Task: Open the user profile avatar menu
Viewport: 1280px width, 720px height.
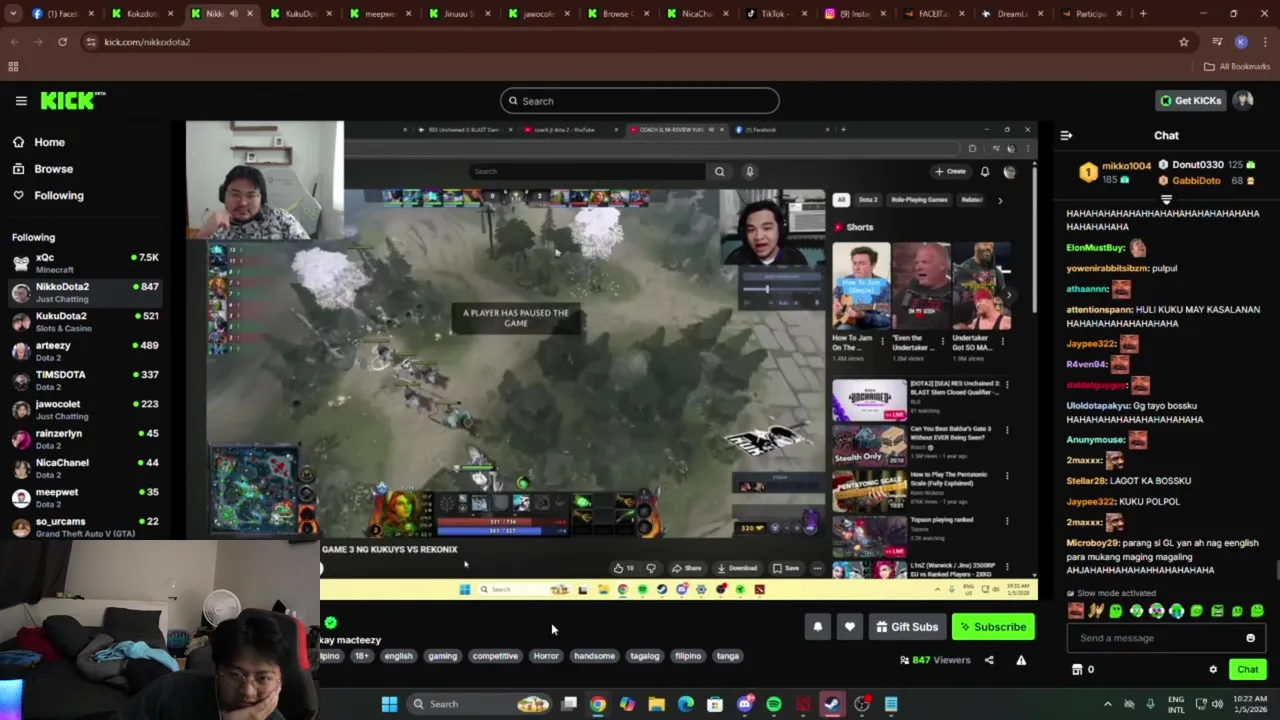Action: (x=1243, y=100)
